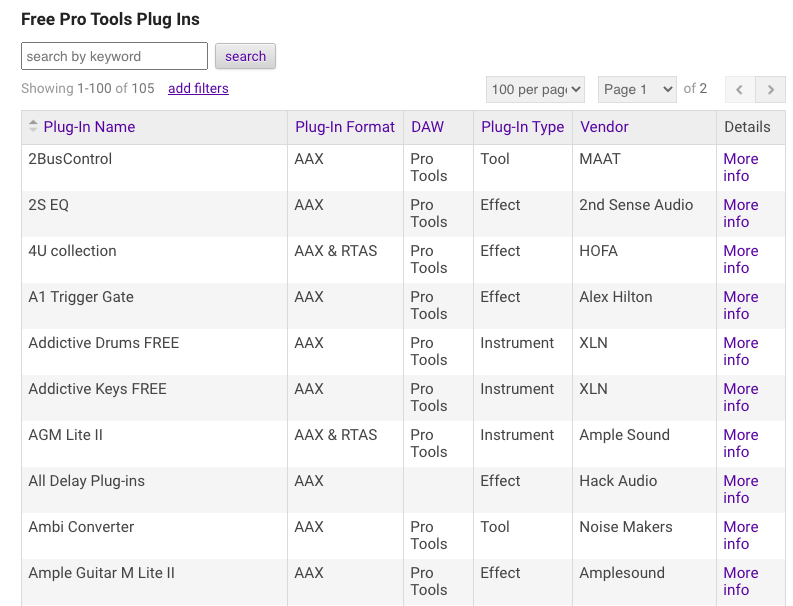Select the Addictive Drums FREE name cell
Viewport: 793px width, 606px height.
pyautogui.click(x=154, y=352)
